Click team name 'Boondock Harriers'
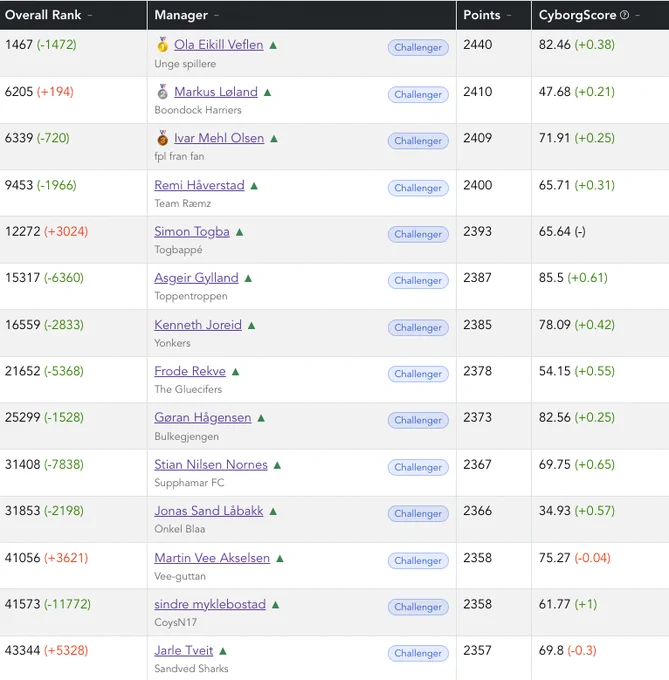 coord(198,110)
